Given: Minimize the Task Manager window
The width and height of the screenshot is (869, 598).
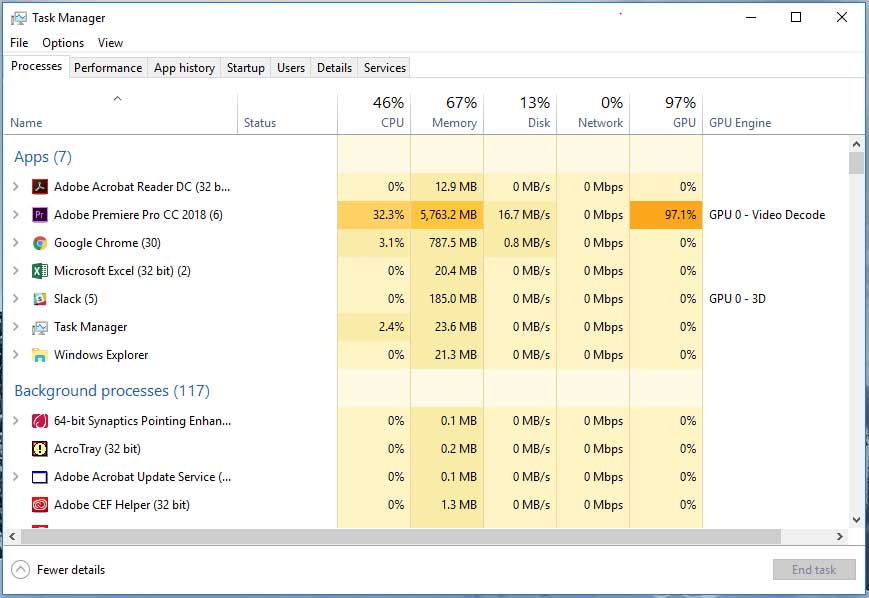Looking at the screenshot, I should [751, 17].
